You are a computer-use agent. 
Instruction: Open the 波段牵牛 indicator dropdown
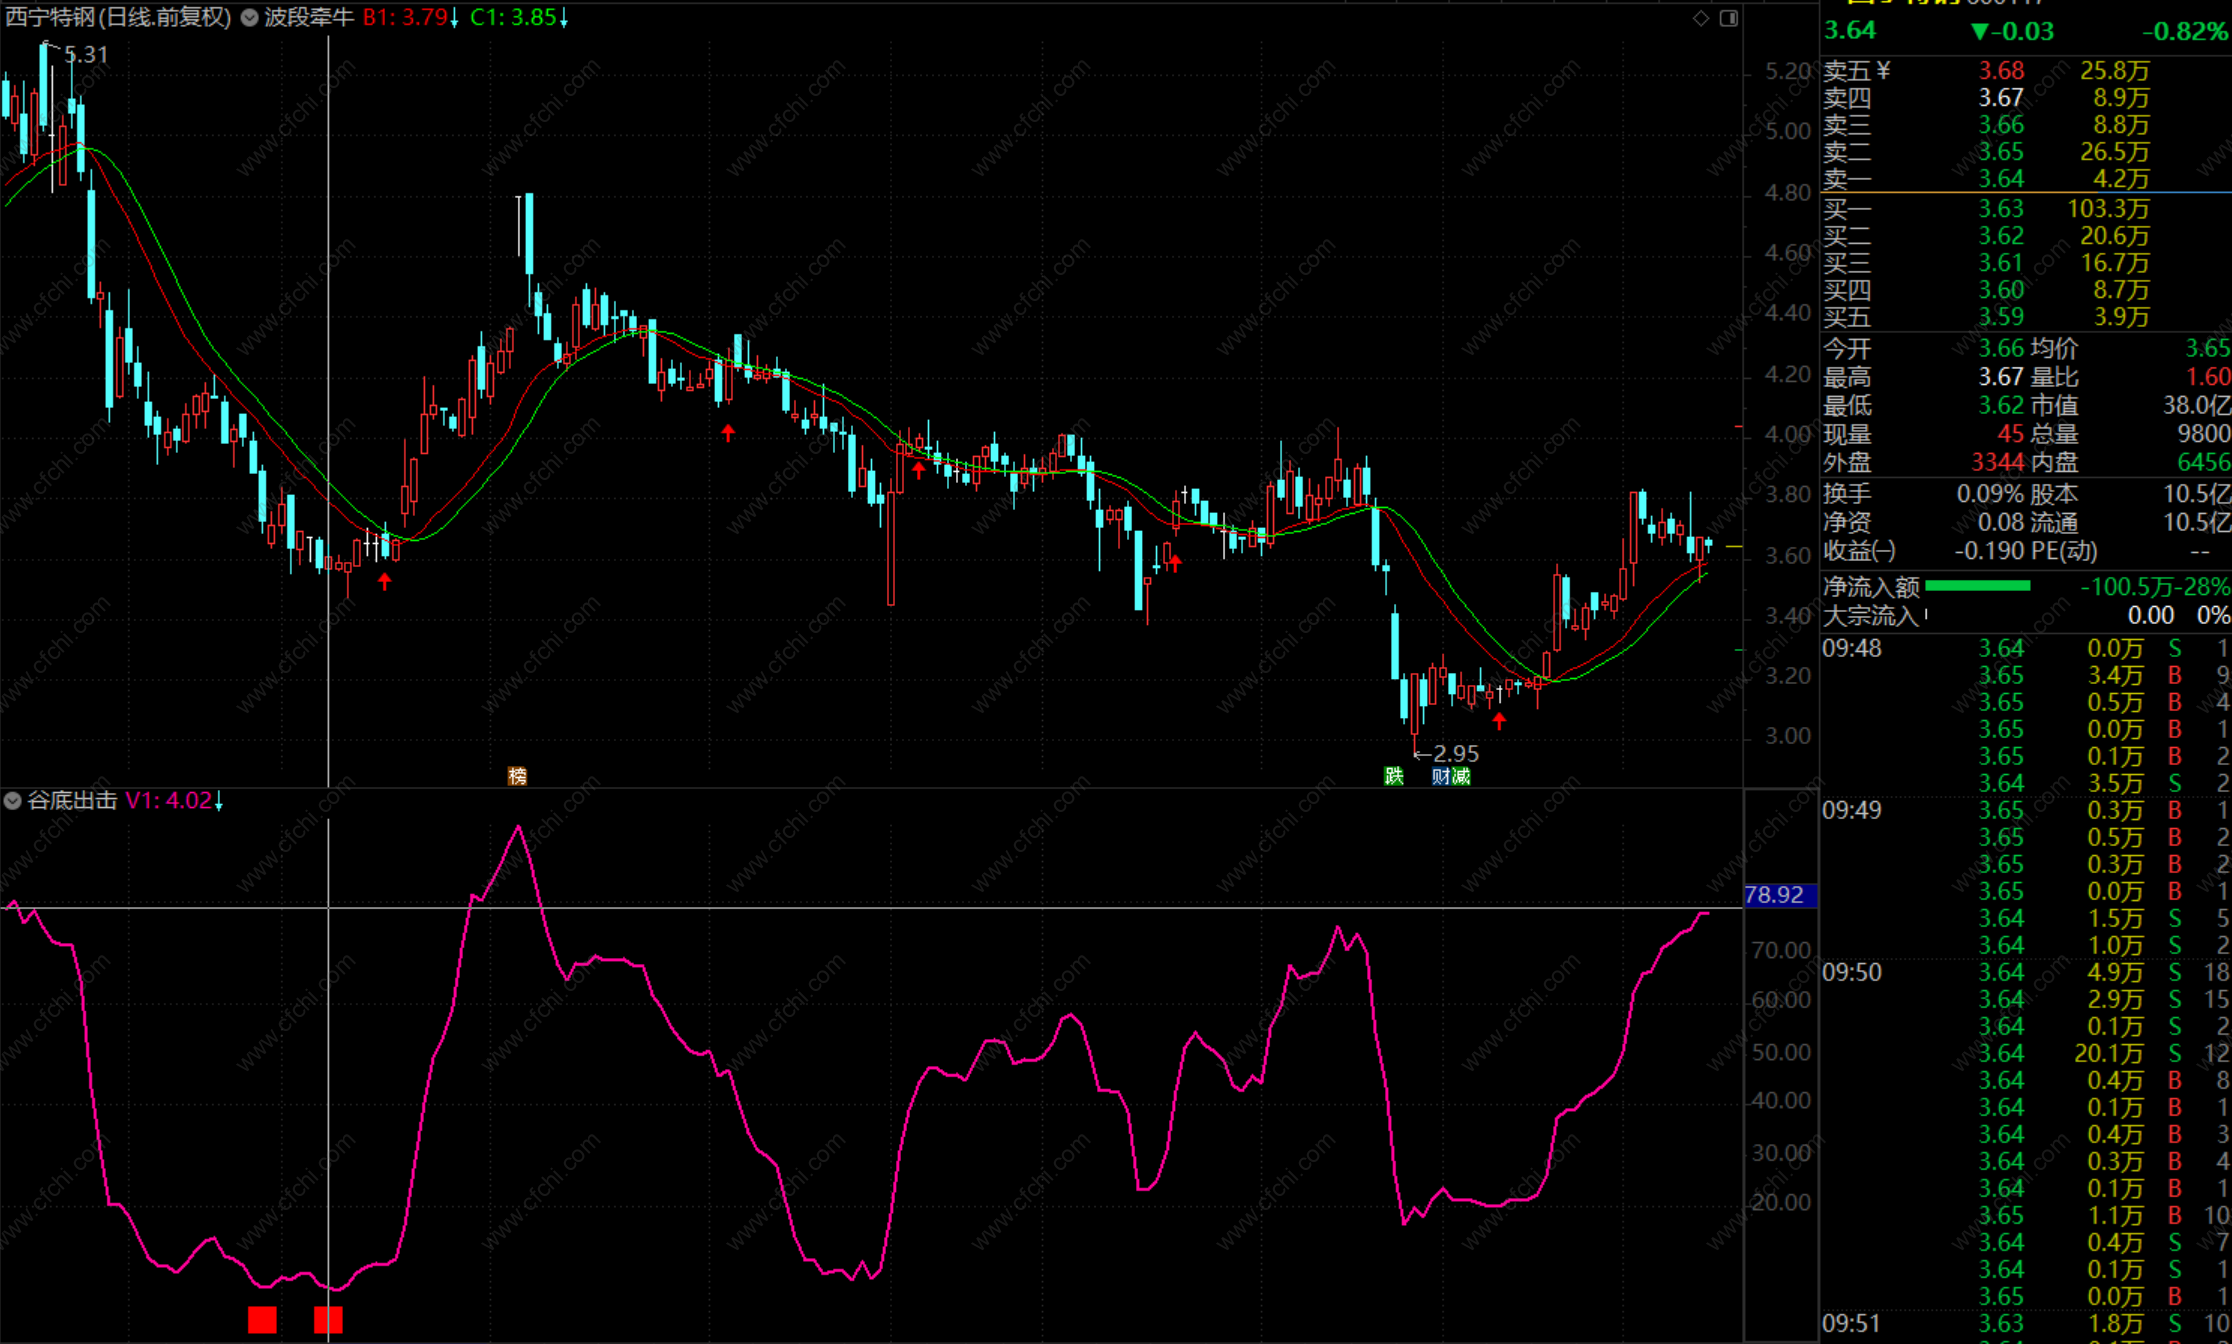point(250,17)
